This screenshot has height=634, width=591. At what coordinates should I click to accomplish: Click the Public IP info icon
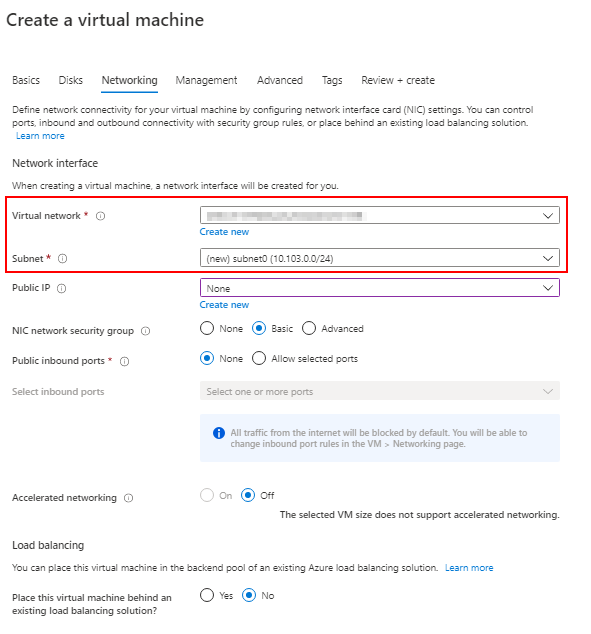click(61, 288)
